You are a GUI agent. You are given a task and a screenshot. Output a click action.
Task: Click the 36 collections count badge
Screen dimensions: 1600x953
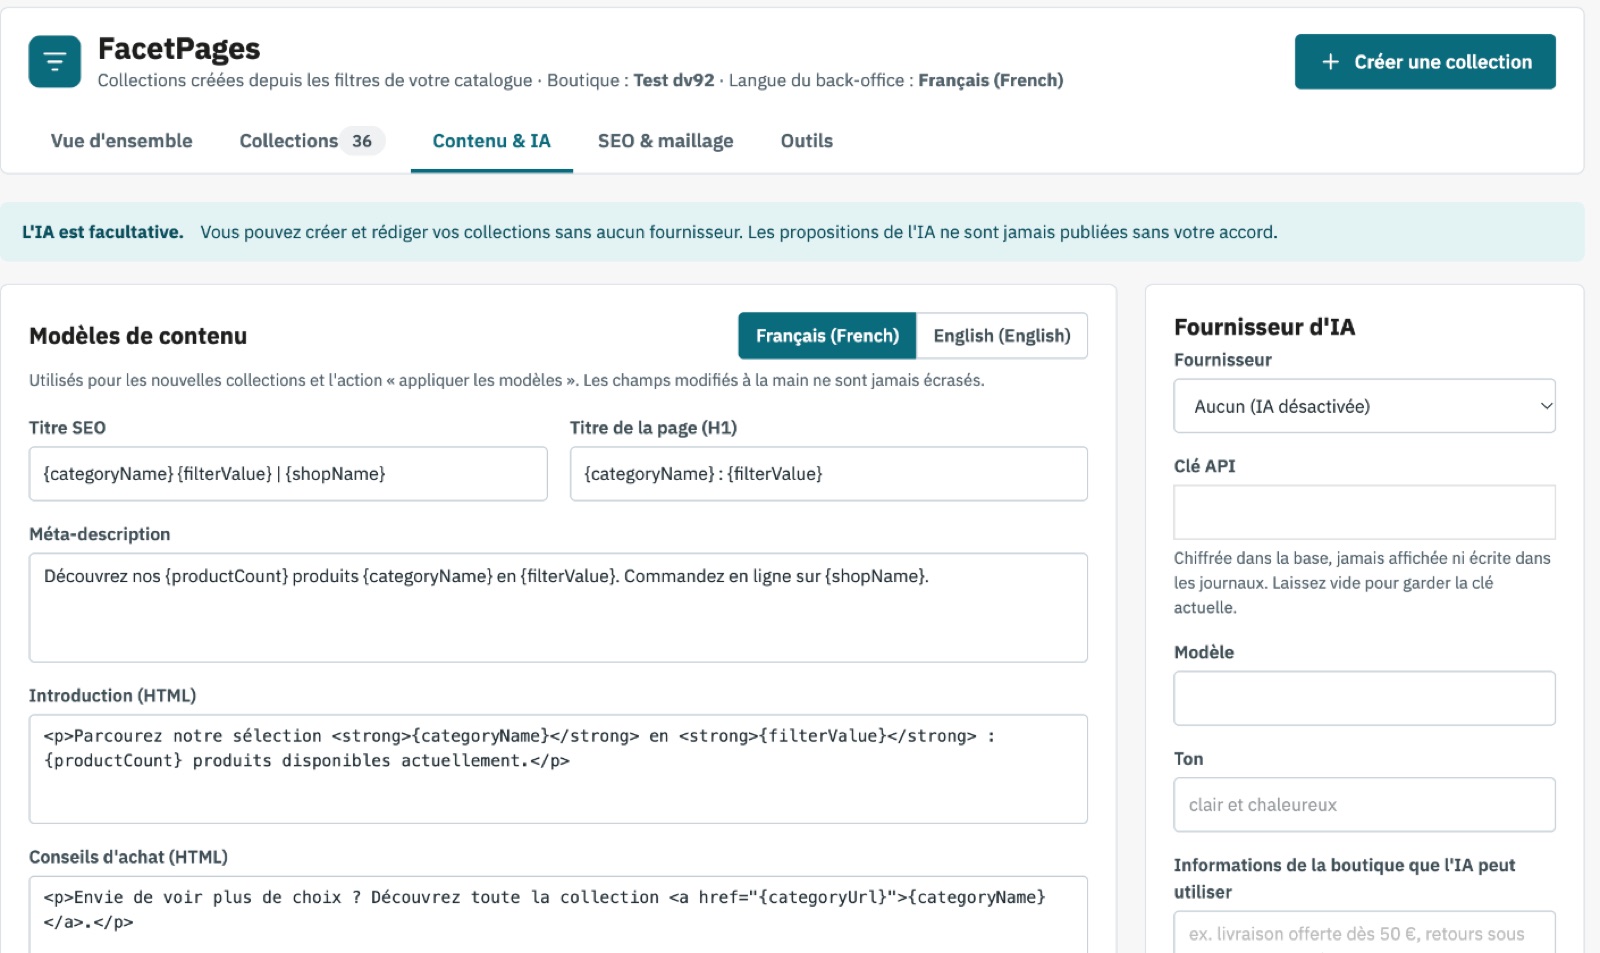tap(362, 141)
